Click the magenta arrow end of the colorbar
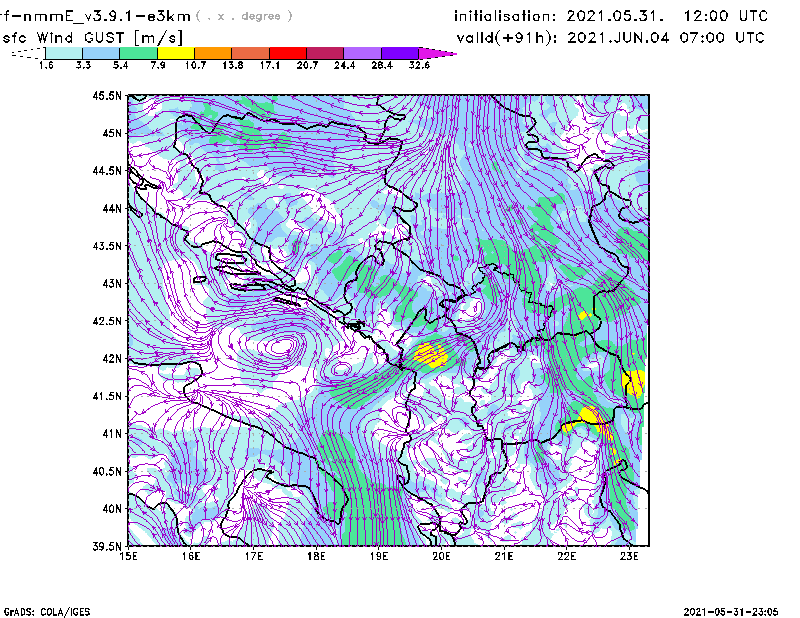800x618 pixels. point(437,53)
